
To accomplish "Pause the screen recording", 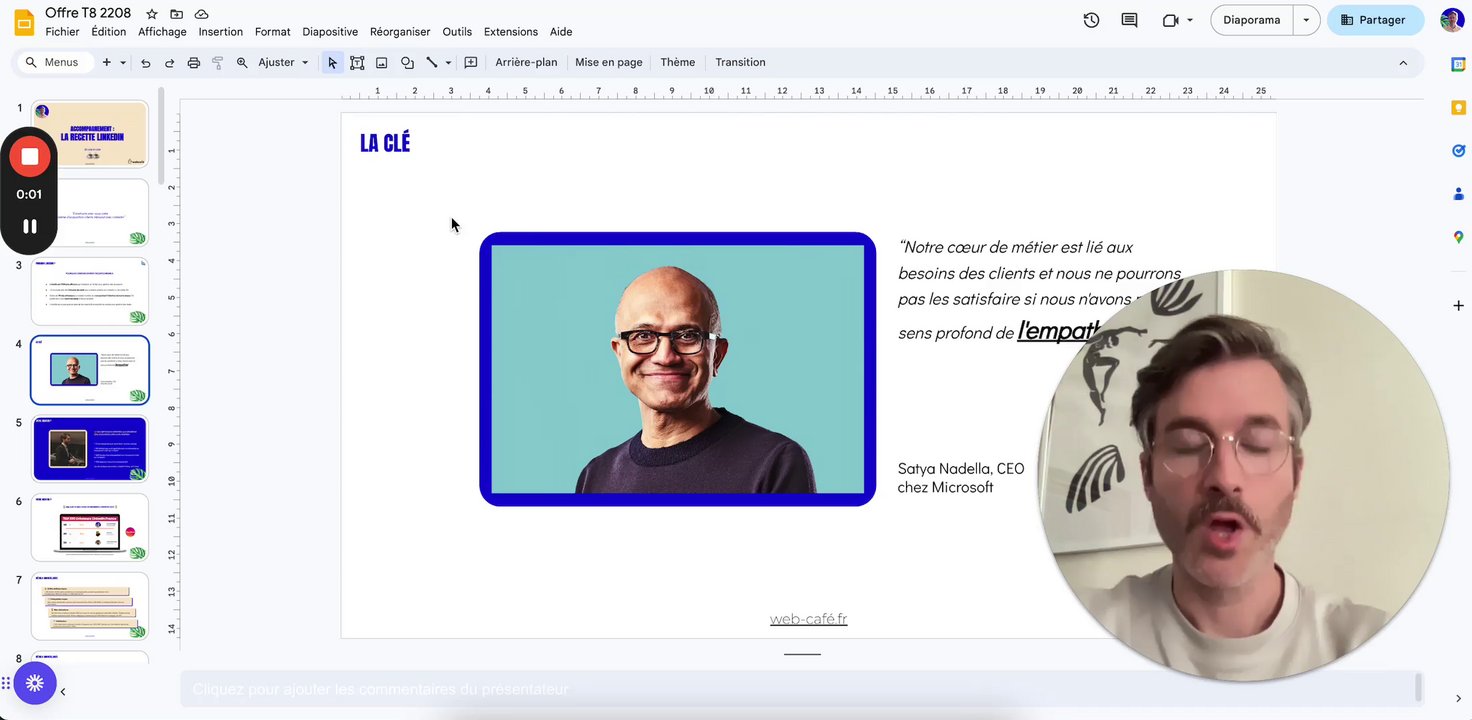I will click(30, 226).
